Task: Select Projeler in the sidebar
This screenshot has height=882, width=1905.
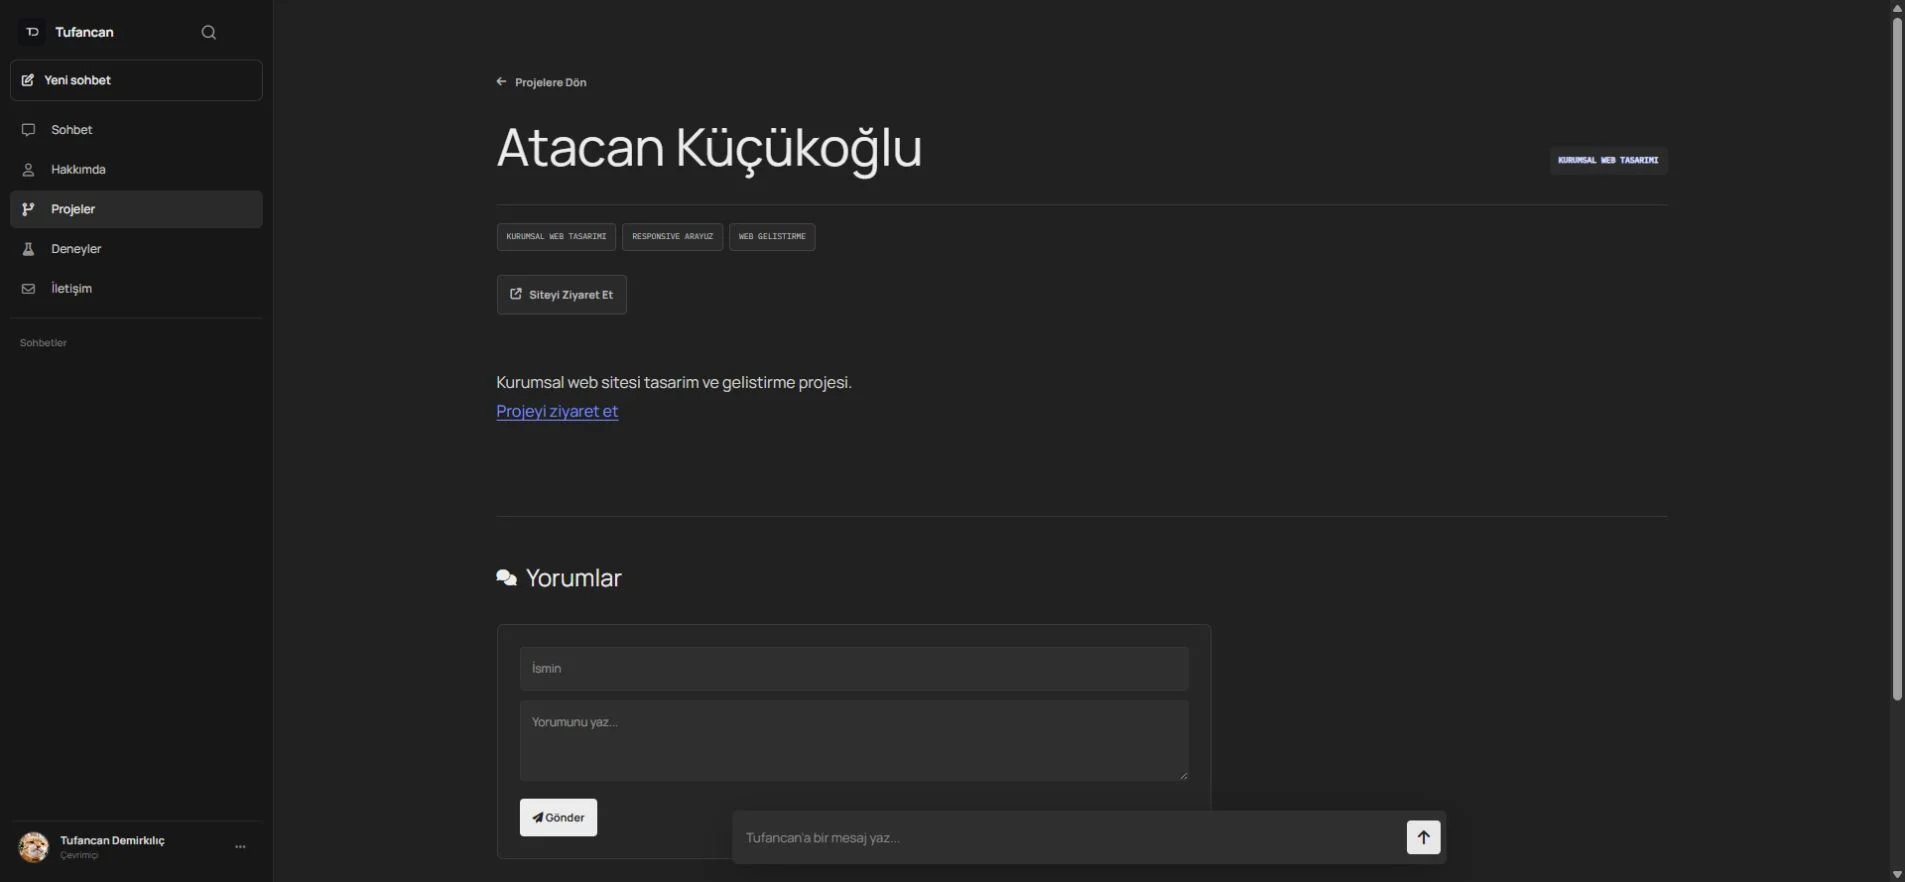Action: [136, 209]
